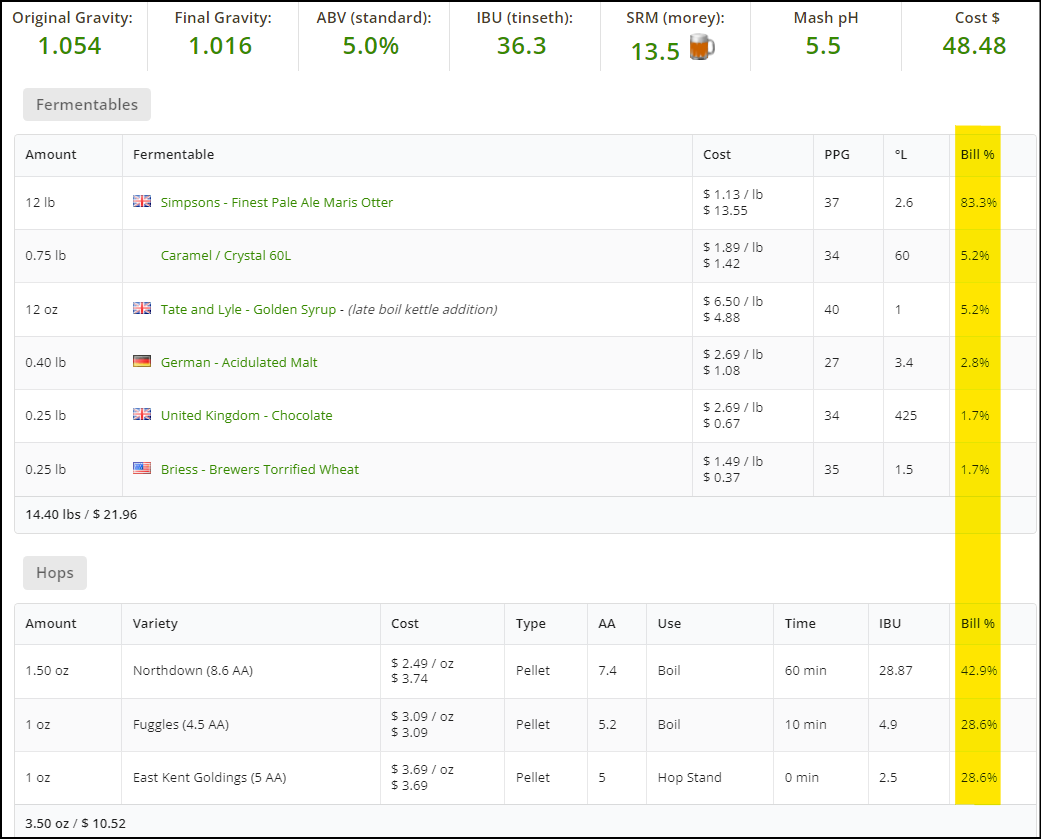1041x839 pixels.
Task: Select the Original Gravity value 1.054
Action: [x=70, y=46]
